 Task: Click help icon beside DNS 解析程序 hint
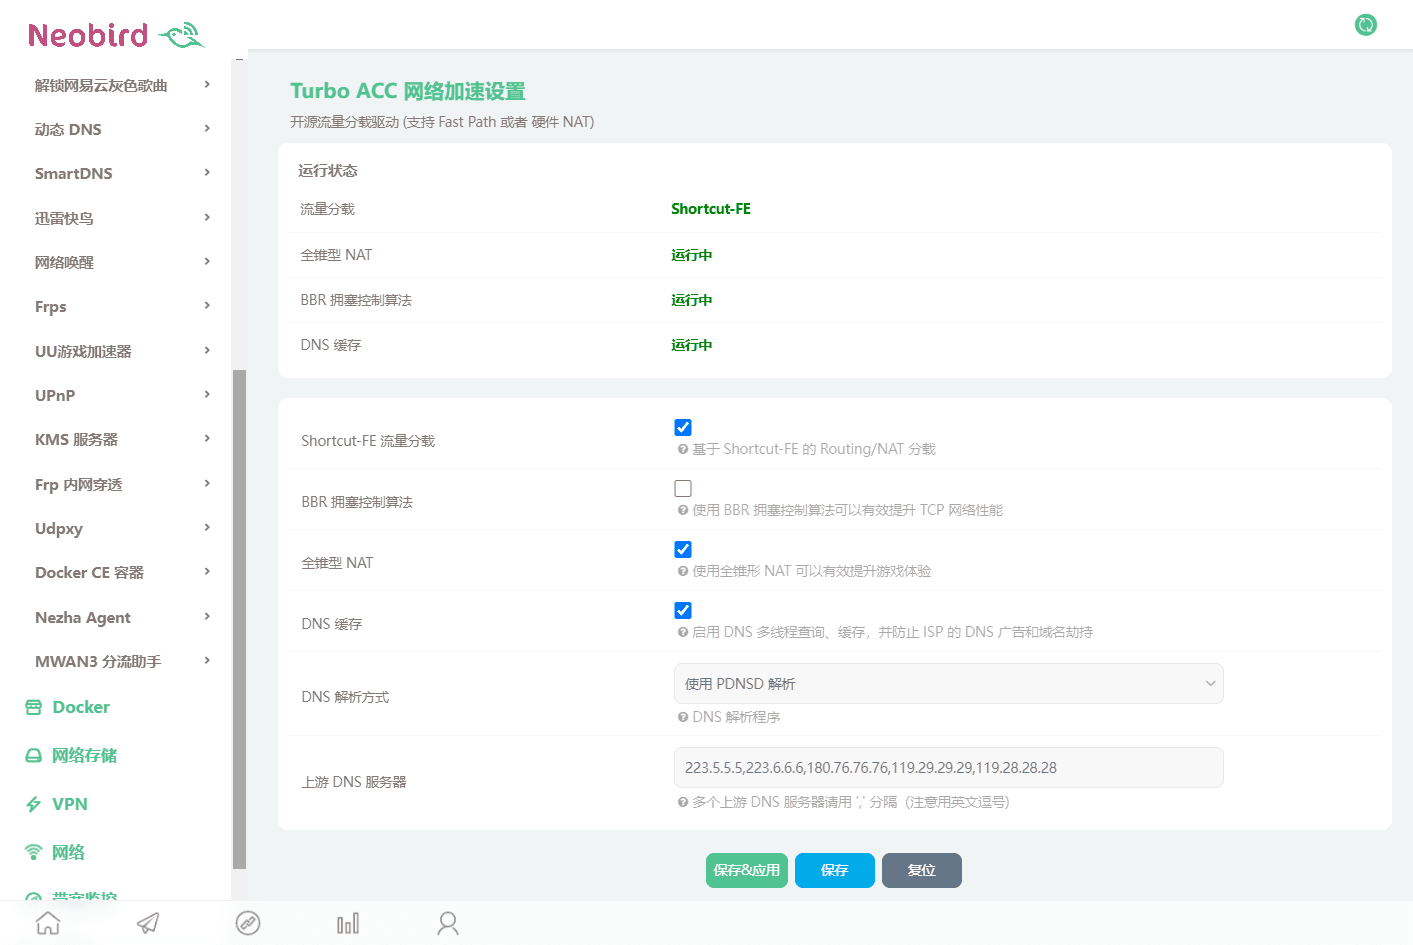(x=683, y=717)
